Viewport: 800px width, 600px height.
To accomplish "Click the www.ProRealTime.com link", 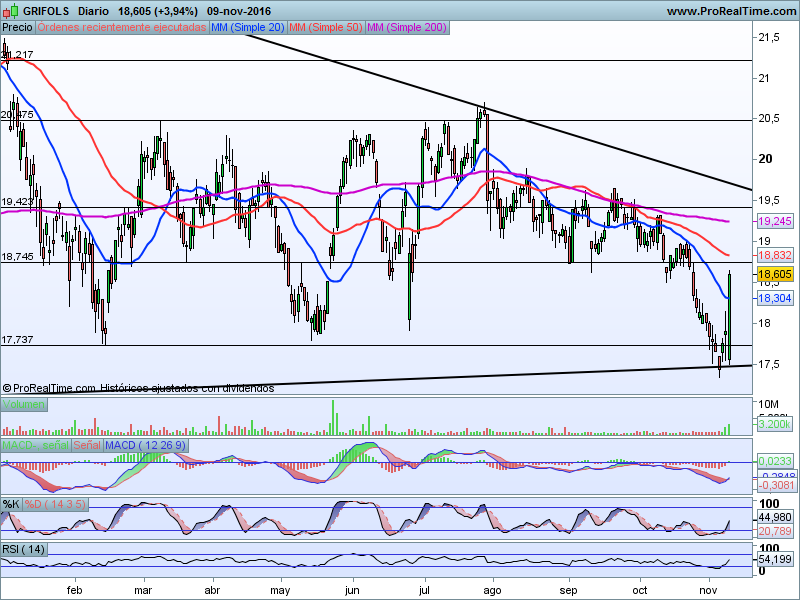I will [x=731, y=11].
